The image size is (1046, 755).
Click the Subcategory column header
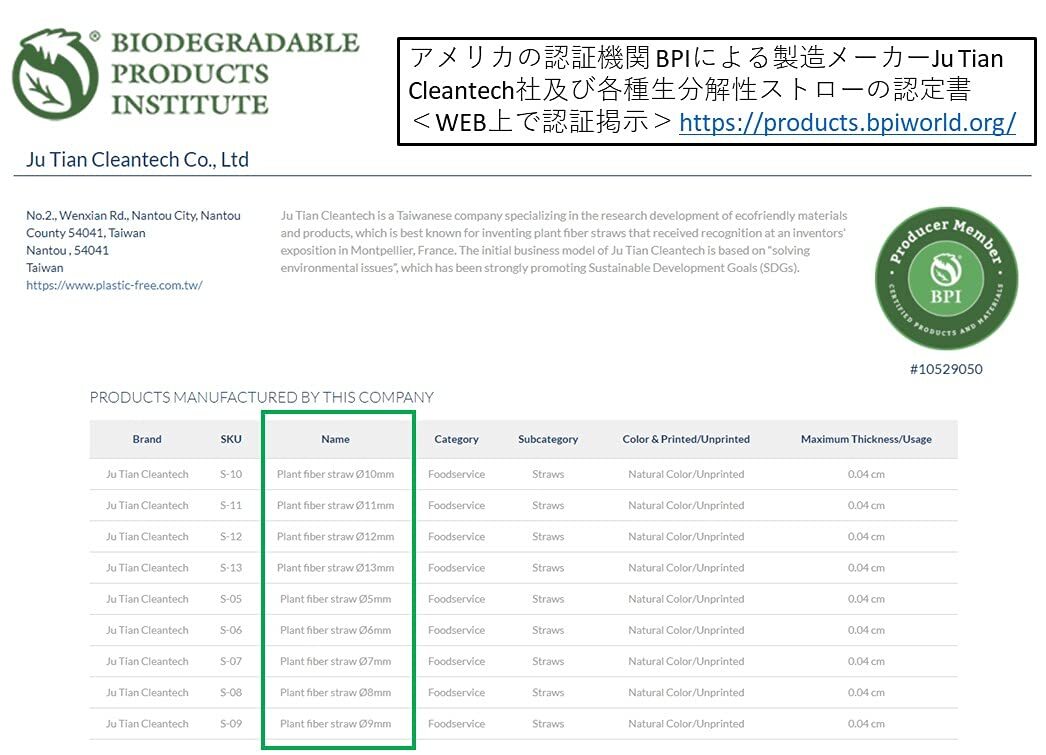click(x=548, y=439)
